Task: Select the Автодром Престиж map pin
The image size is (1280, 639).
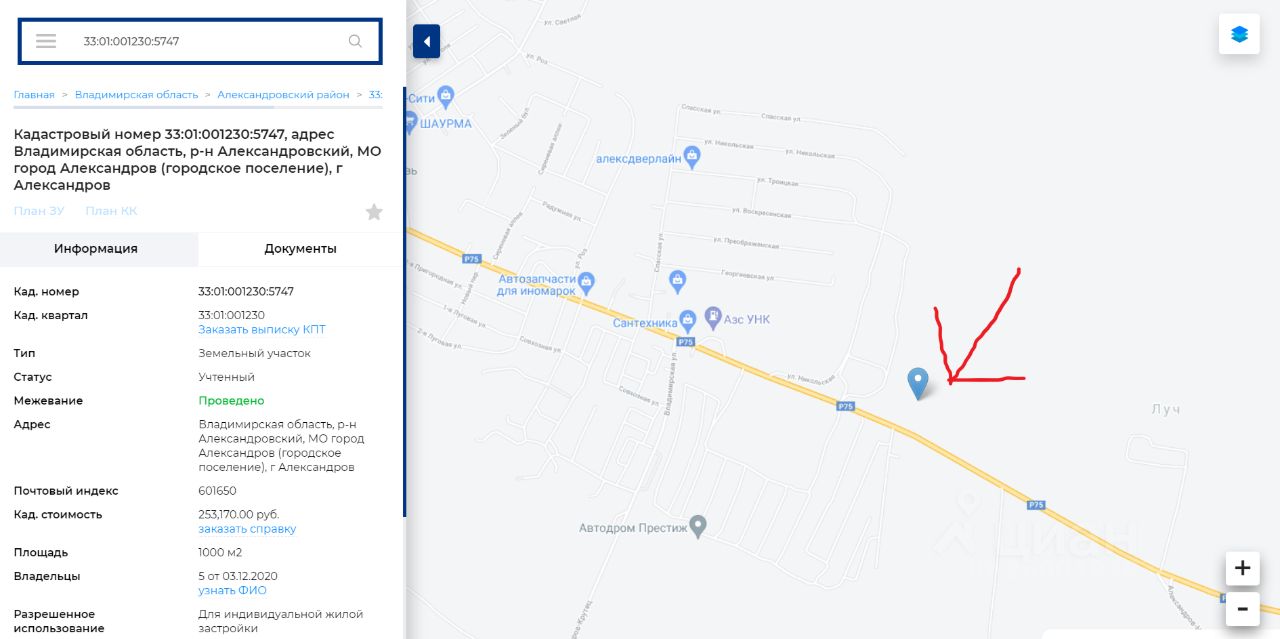Action: 698,526
